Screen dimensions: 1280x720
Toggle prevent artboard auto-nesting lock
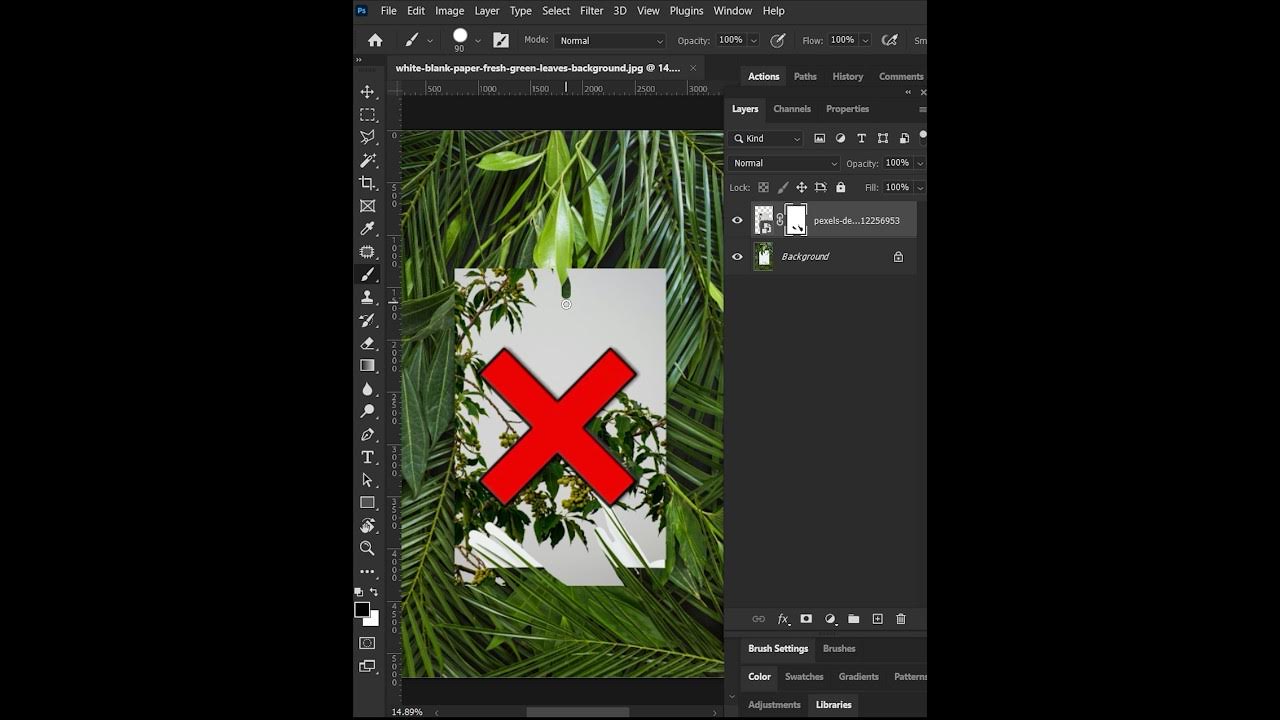(821, 187)
